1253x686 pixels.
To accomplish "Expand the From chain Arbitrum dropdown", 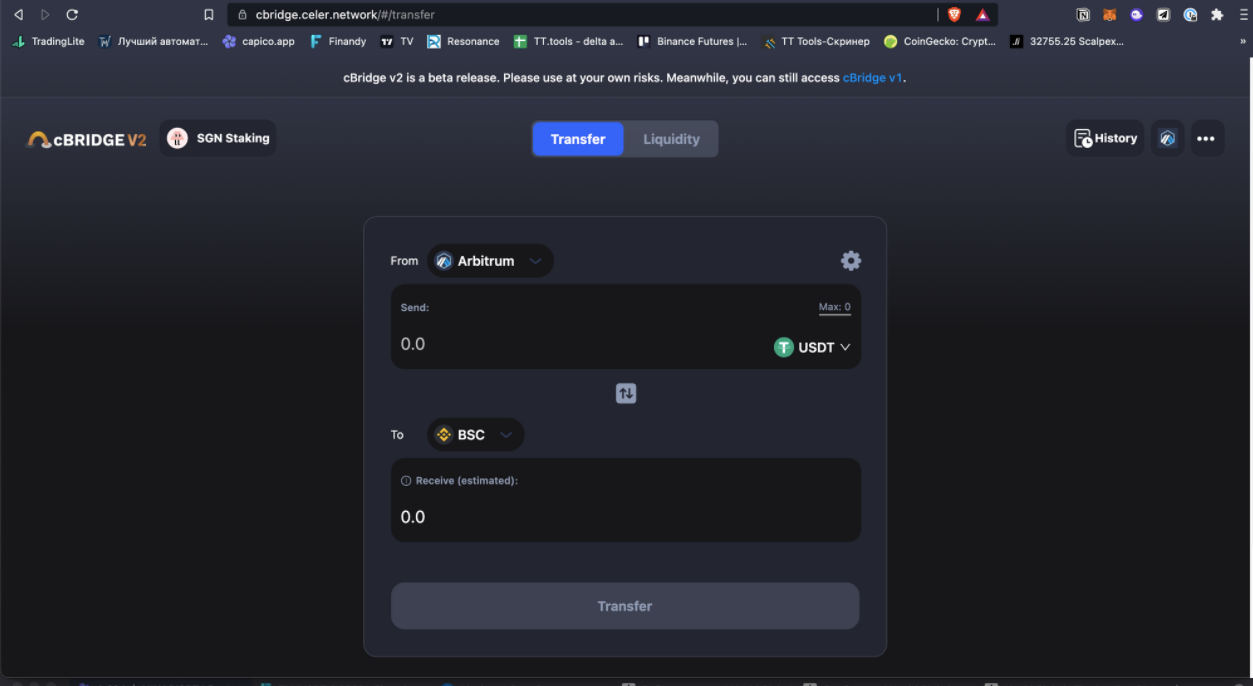I will [x=490, y=261].
